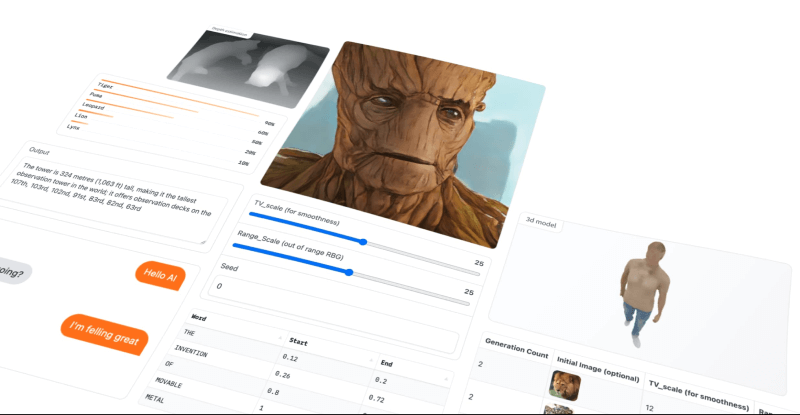Click the Range_Scale slider handle
The width and height of the screenshot is (800, 415).
point(349,271)
